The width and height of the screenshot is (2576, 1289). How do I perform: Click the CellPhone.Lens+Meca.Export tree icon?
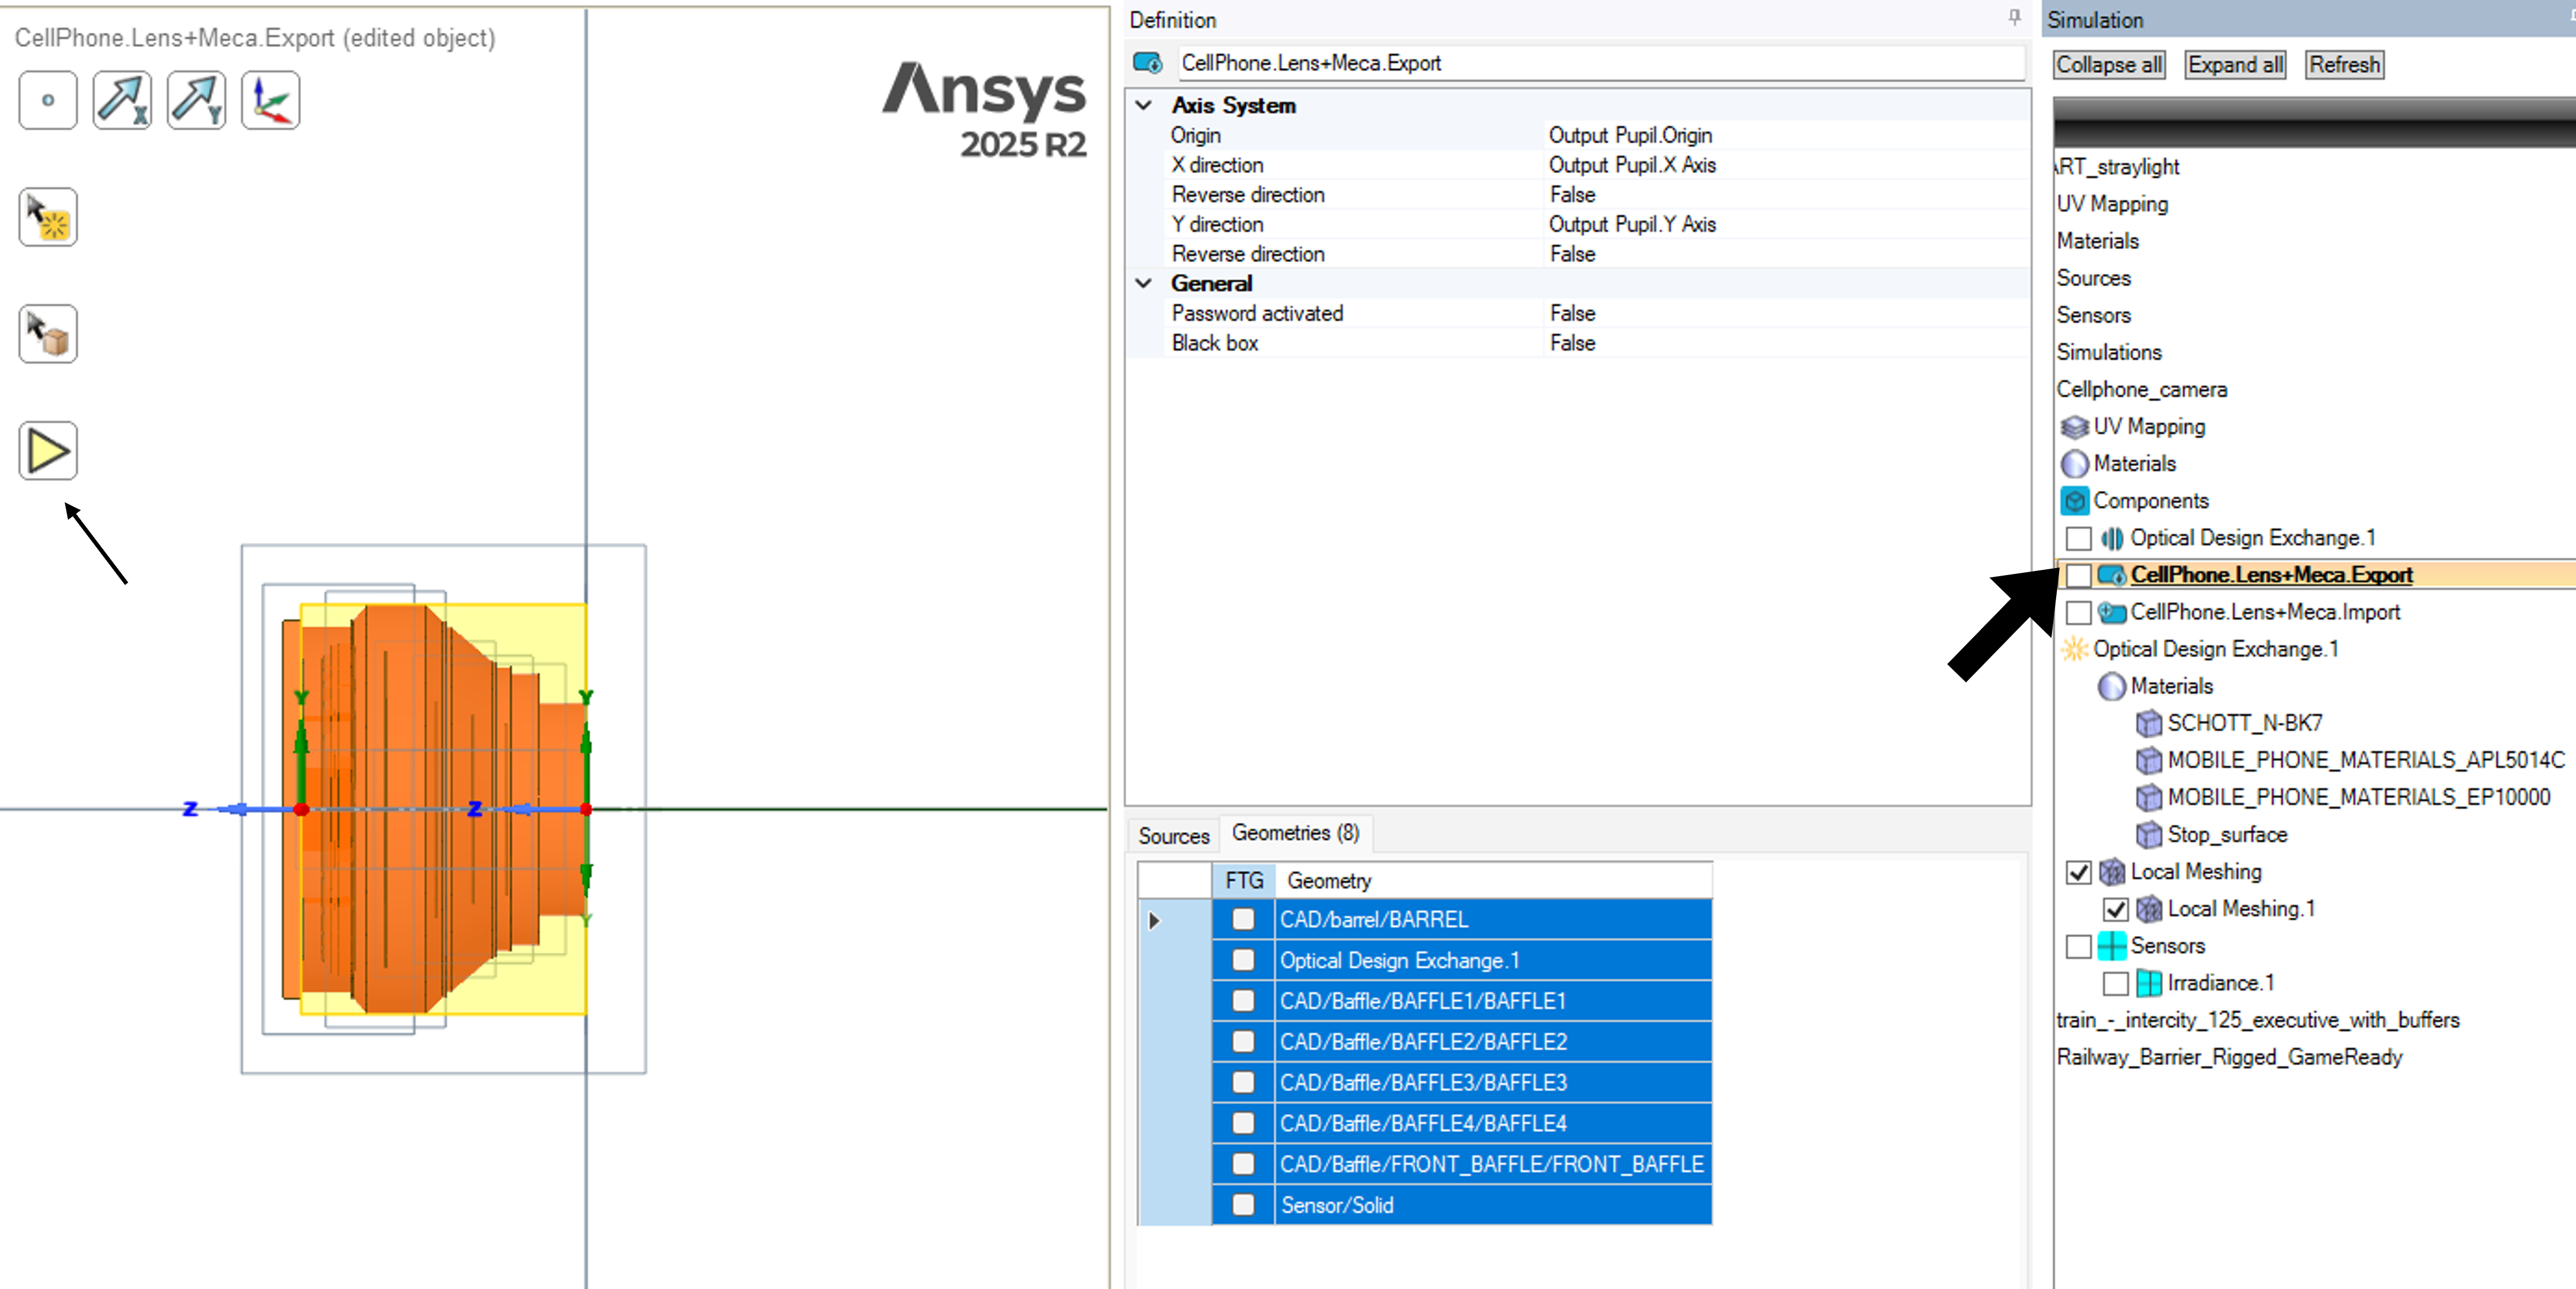[x=2111, y=575]
